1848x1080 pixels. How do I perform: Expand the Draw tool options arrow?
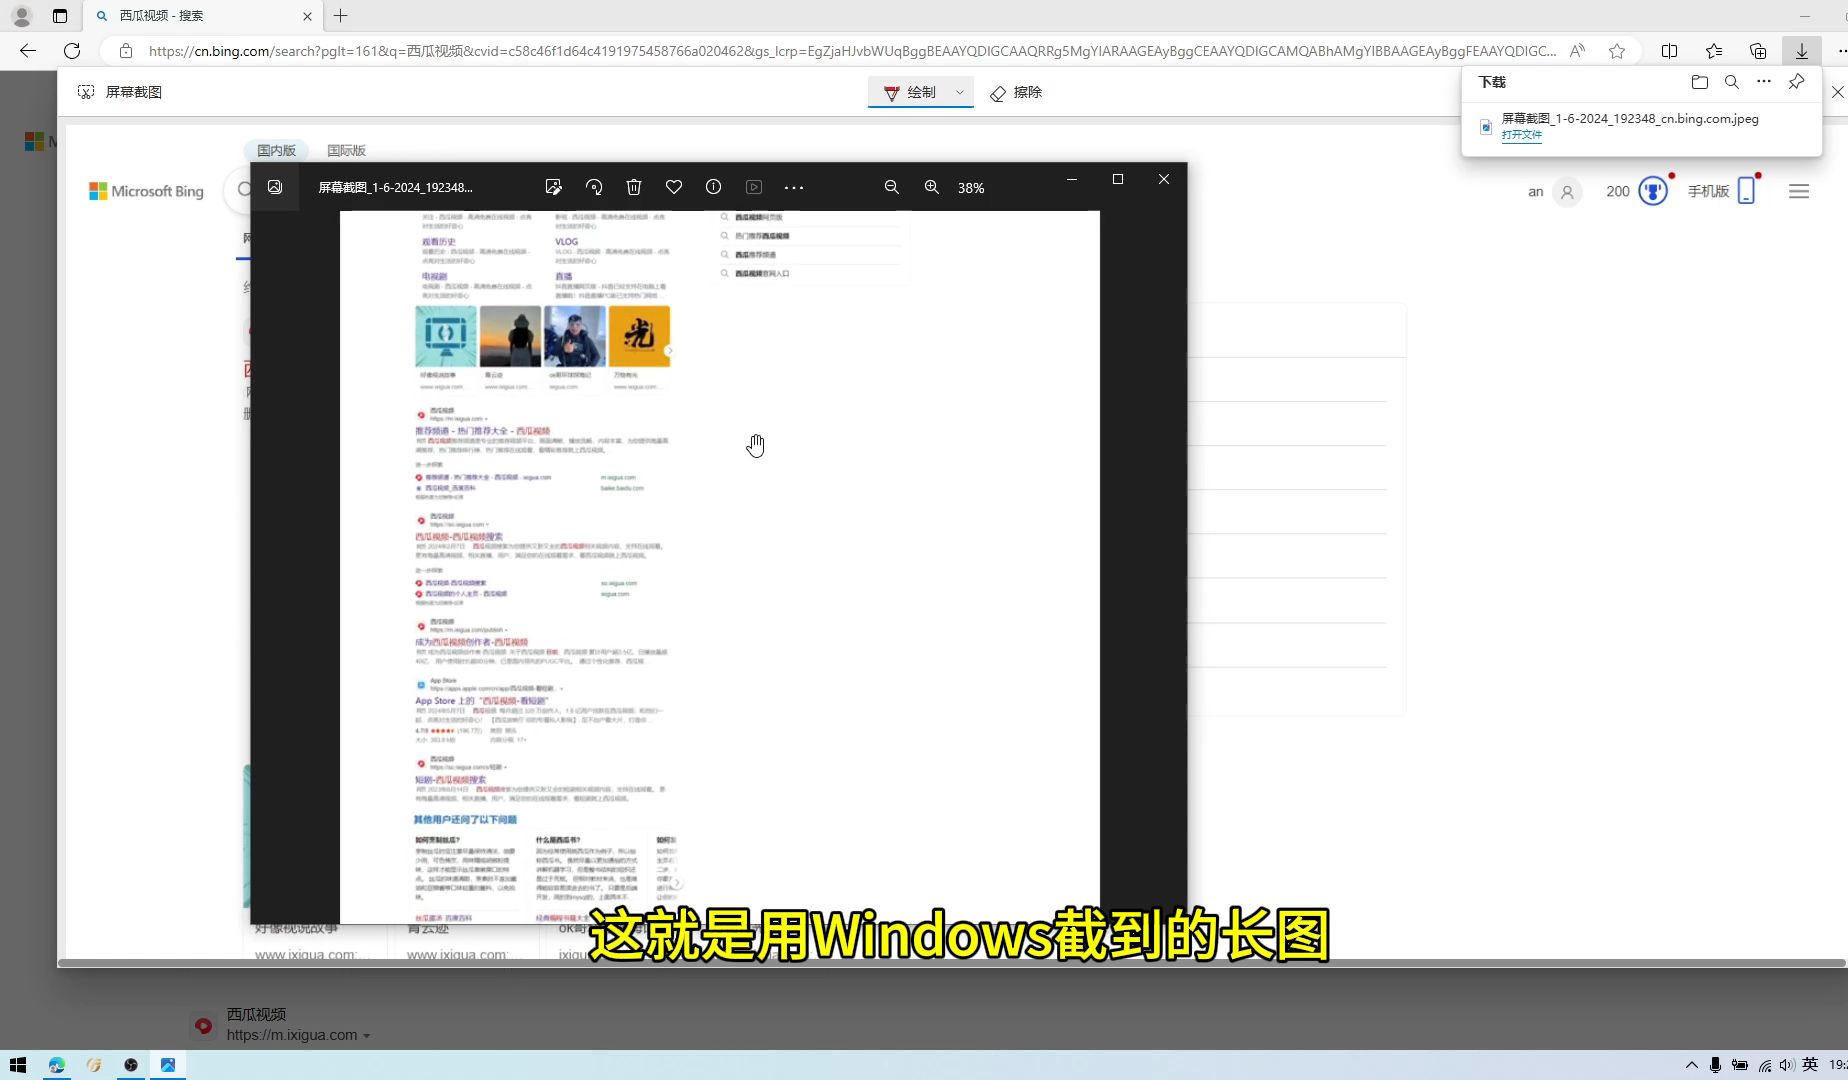click(960, 92)
